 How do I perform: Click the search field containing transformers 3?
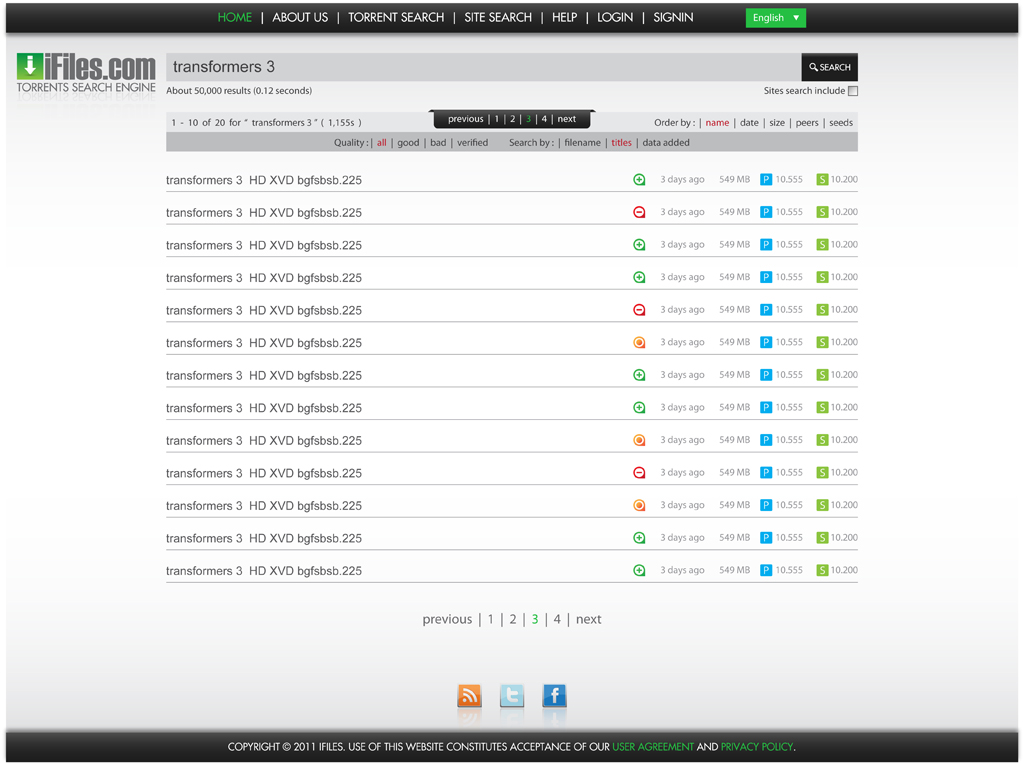[x=483, y=67]
